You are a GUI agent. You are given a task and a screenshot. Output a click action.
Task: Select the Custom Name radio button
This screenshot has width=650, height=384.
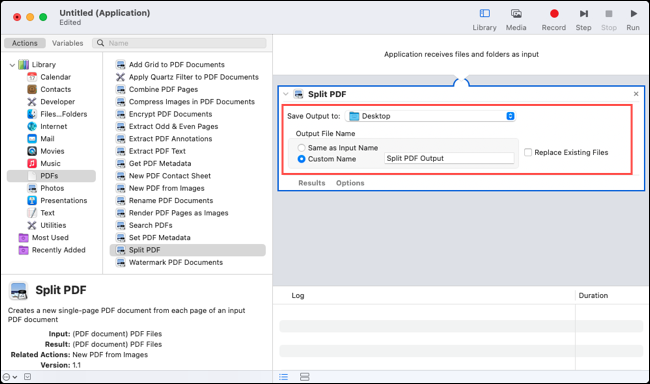tap(301, 159)
